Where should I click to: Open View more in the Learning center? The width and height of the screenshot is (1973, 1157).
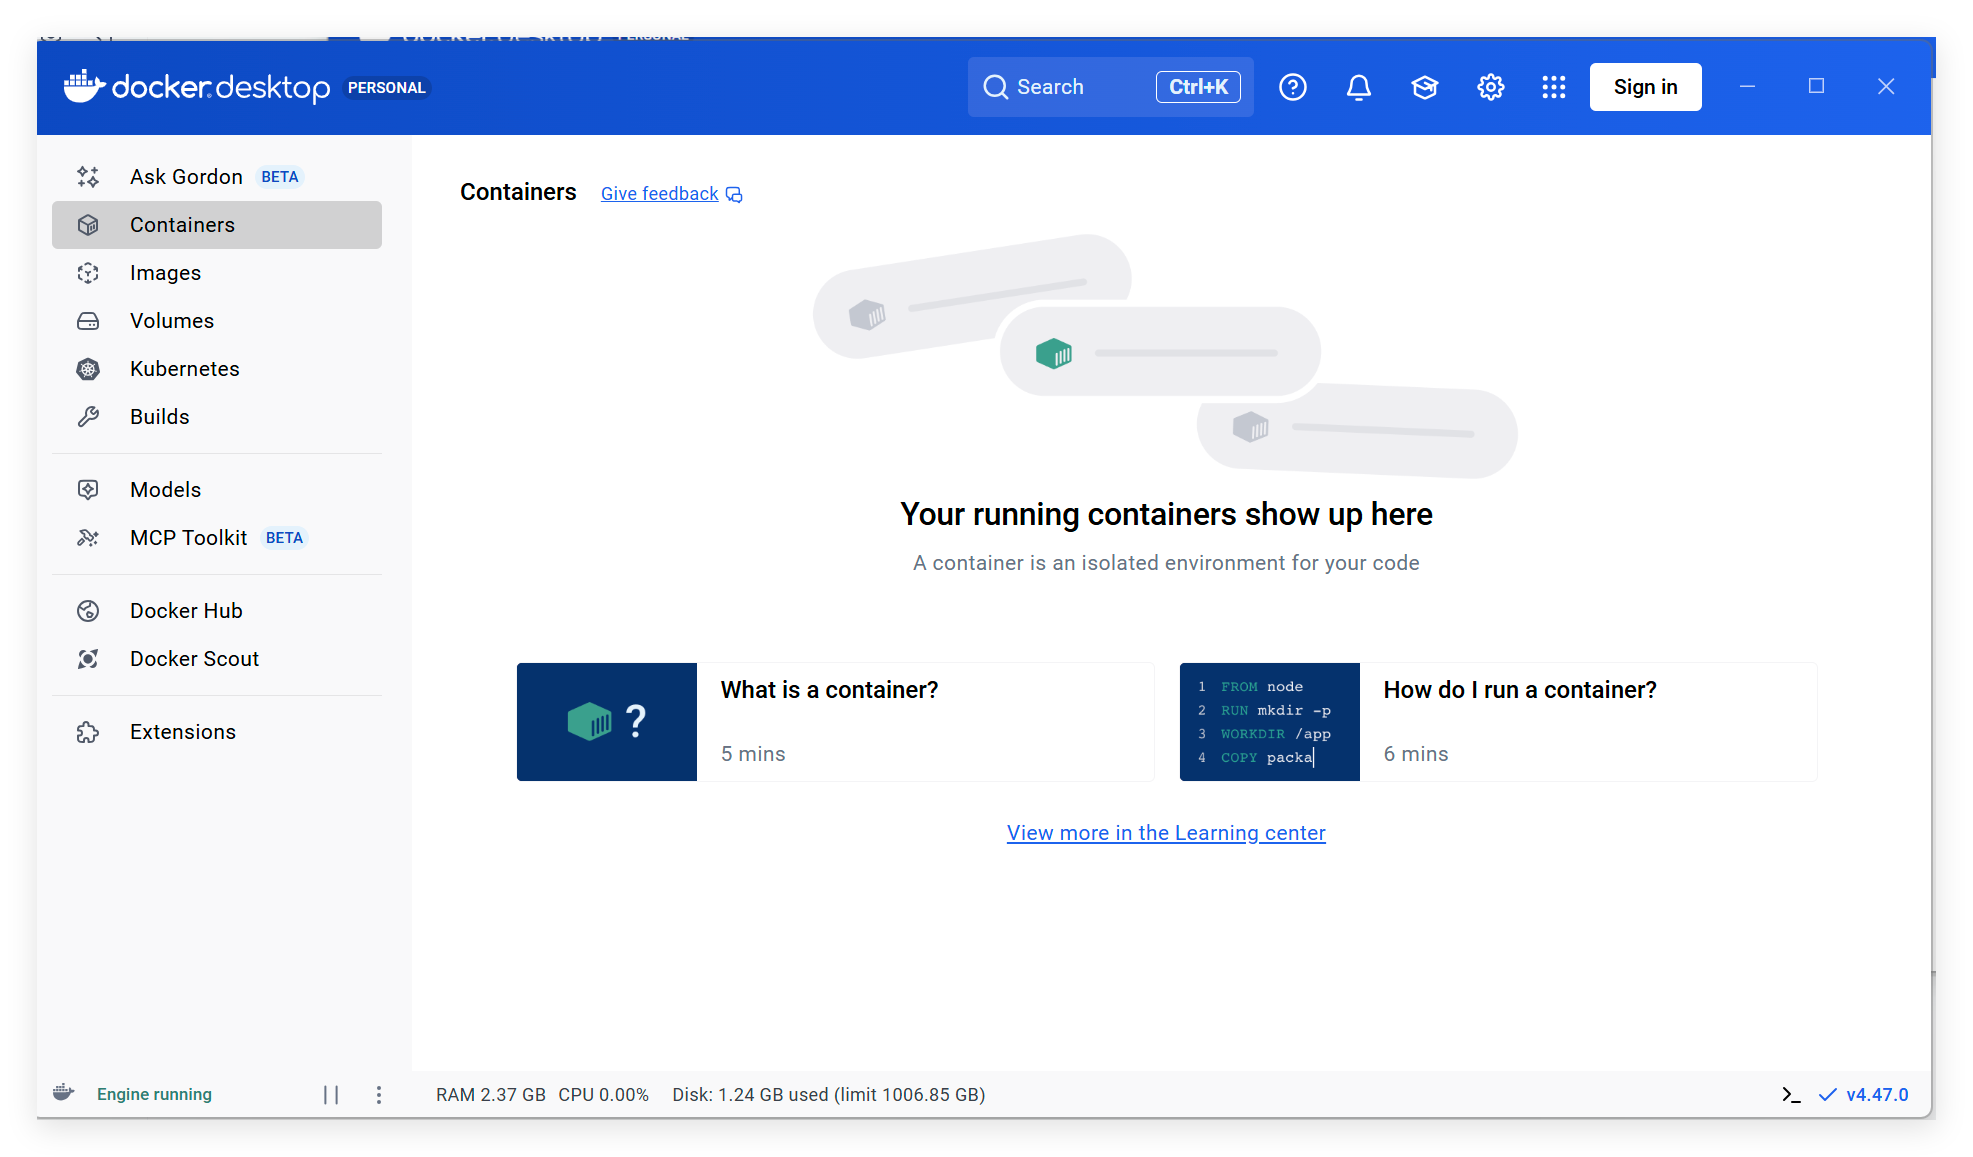[1166, 833]
